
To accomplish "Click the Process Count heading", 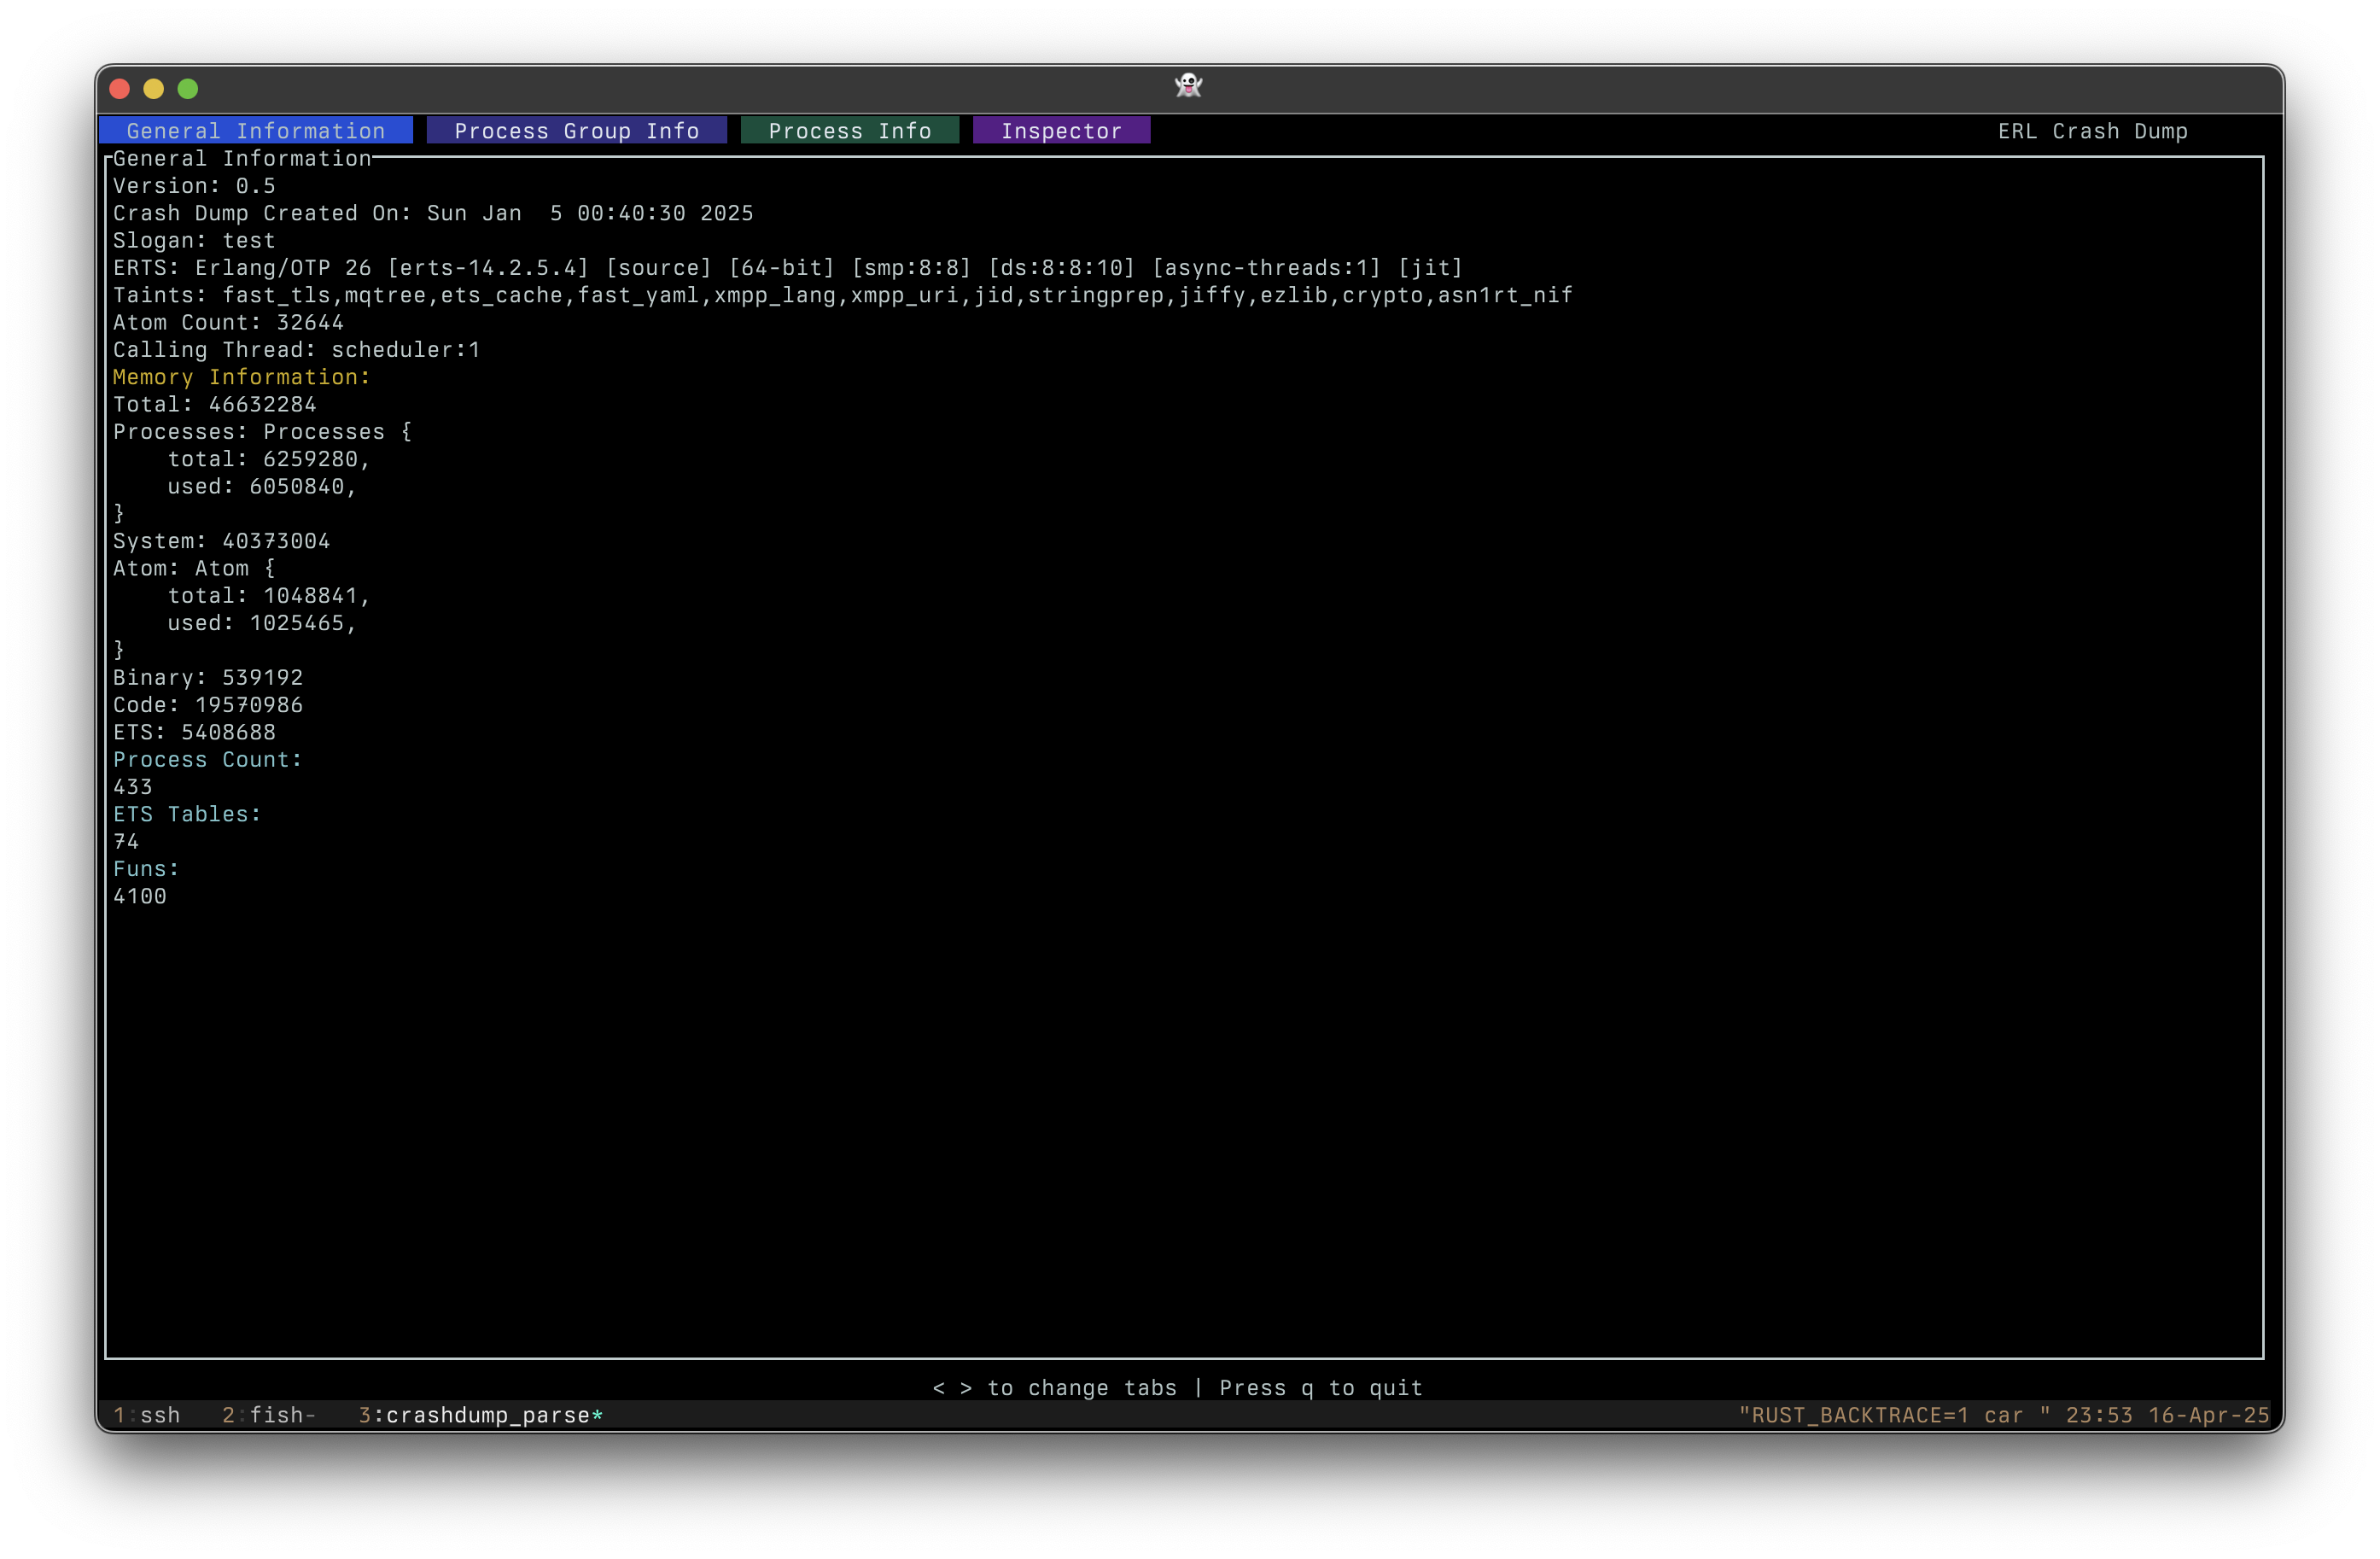I will [x=207, y=759].
